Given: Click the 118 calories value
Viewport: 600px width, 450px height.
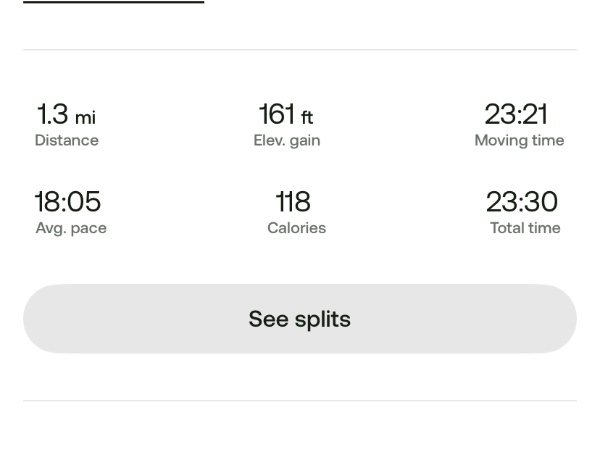Looking at the screenshot, I should [x=293, y=202].
